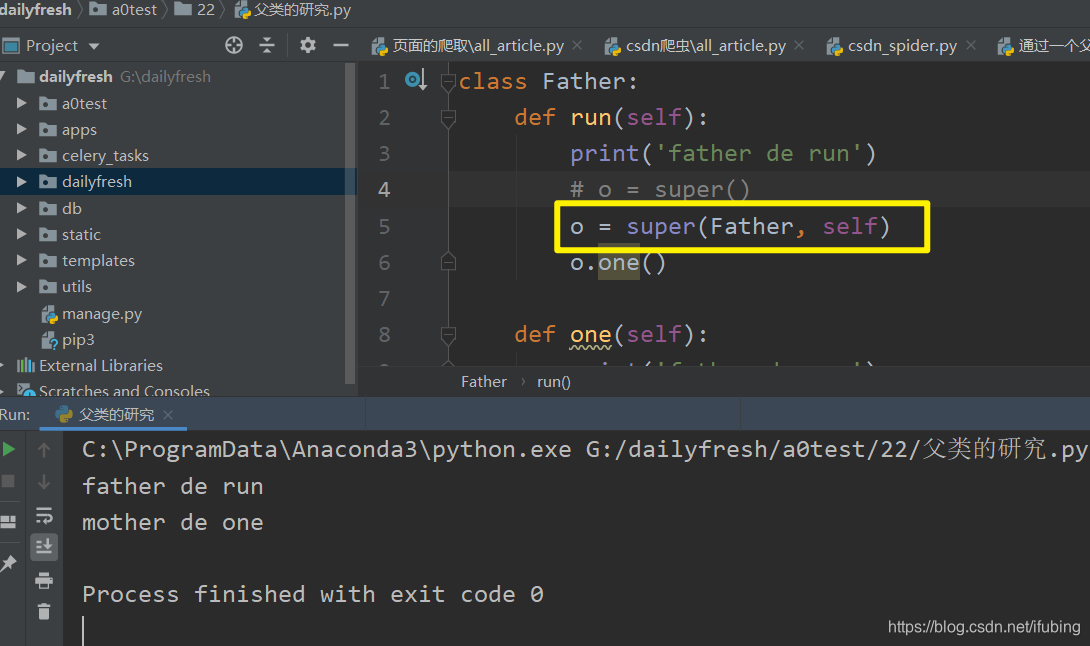Expand the static folder arrow
The height and width of the screenshot is (646, 1090).
point(21,234)
